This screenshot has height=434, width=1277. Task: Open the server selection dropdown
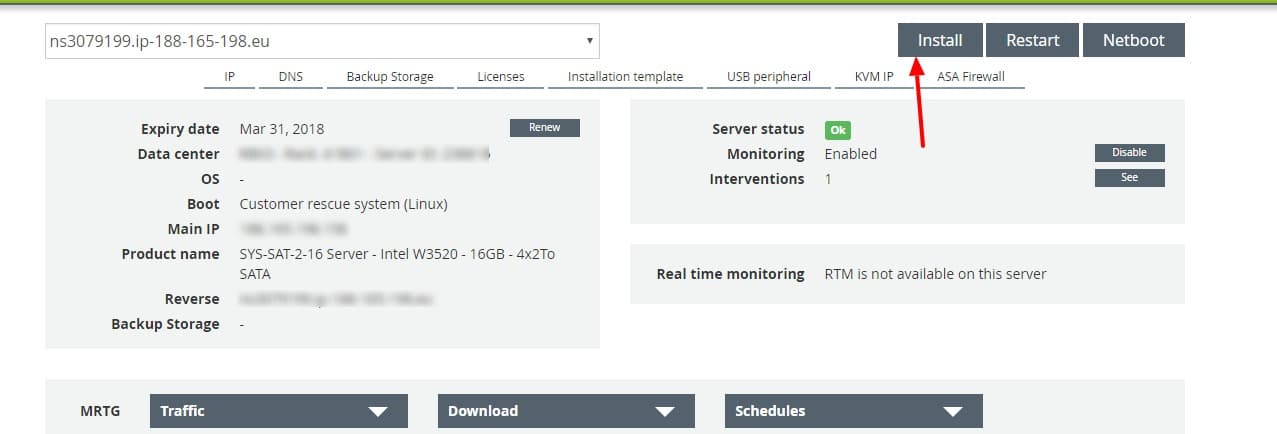click(x=322, y=41)
